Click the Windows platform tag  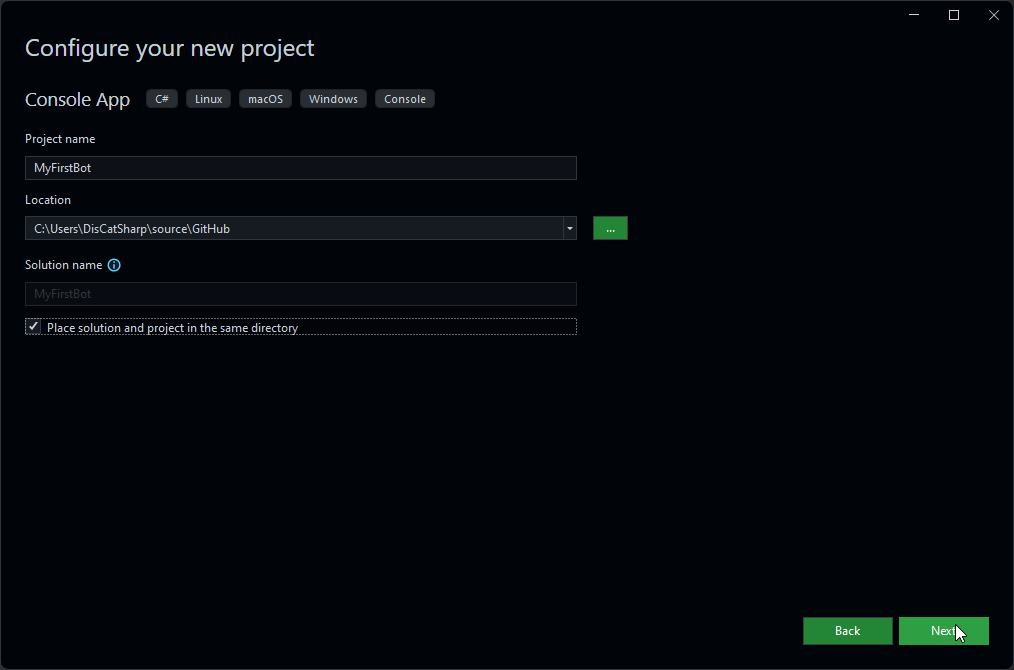(x=333, y=98)
